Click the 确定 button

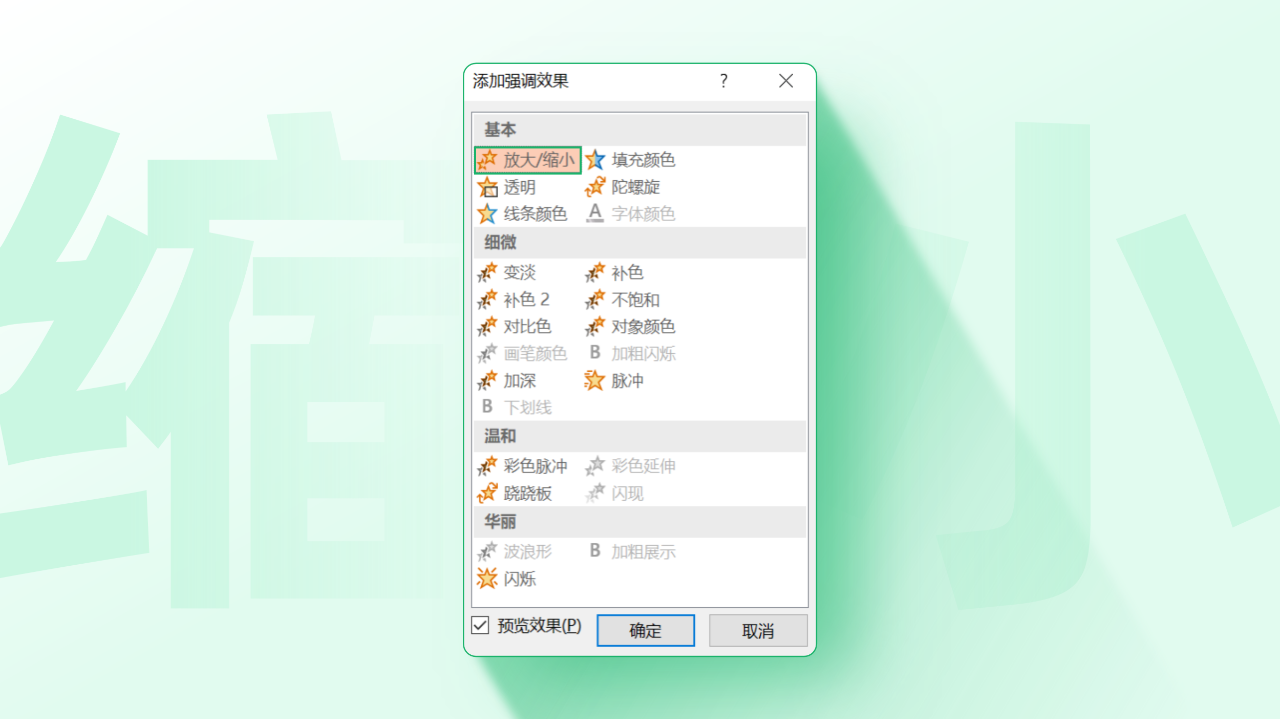coord(646,631)
